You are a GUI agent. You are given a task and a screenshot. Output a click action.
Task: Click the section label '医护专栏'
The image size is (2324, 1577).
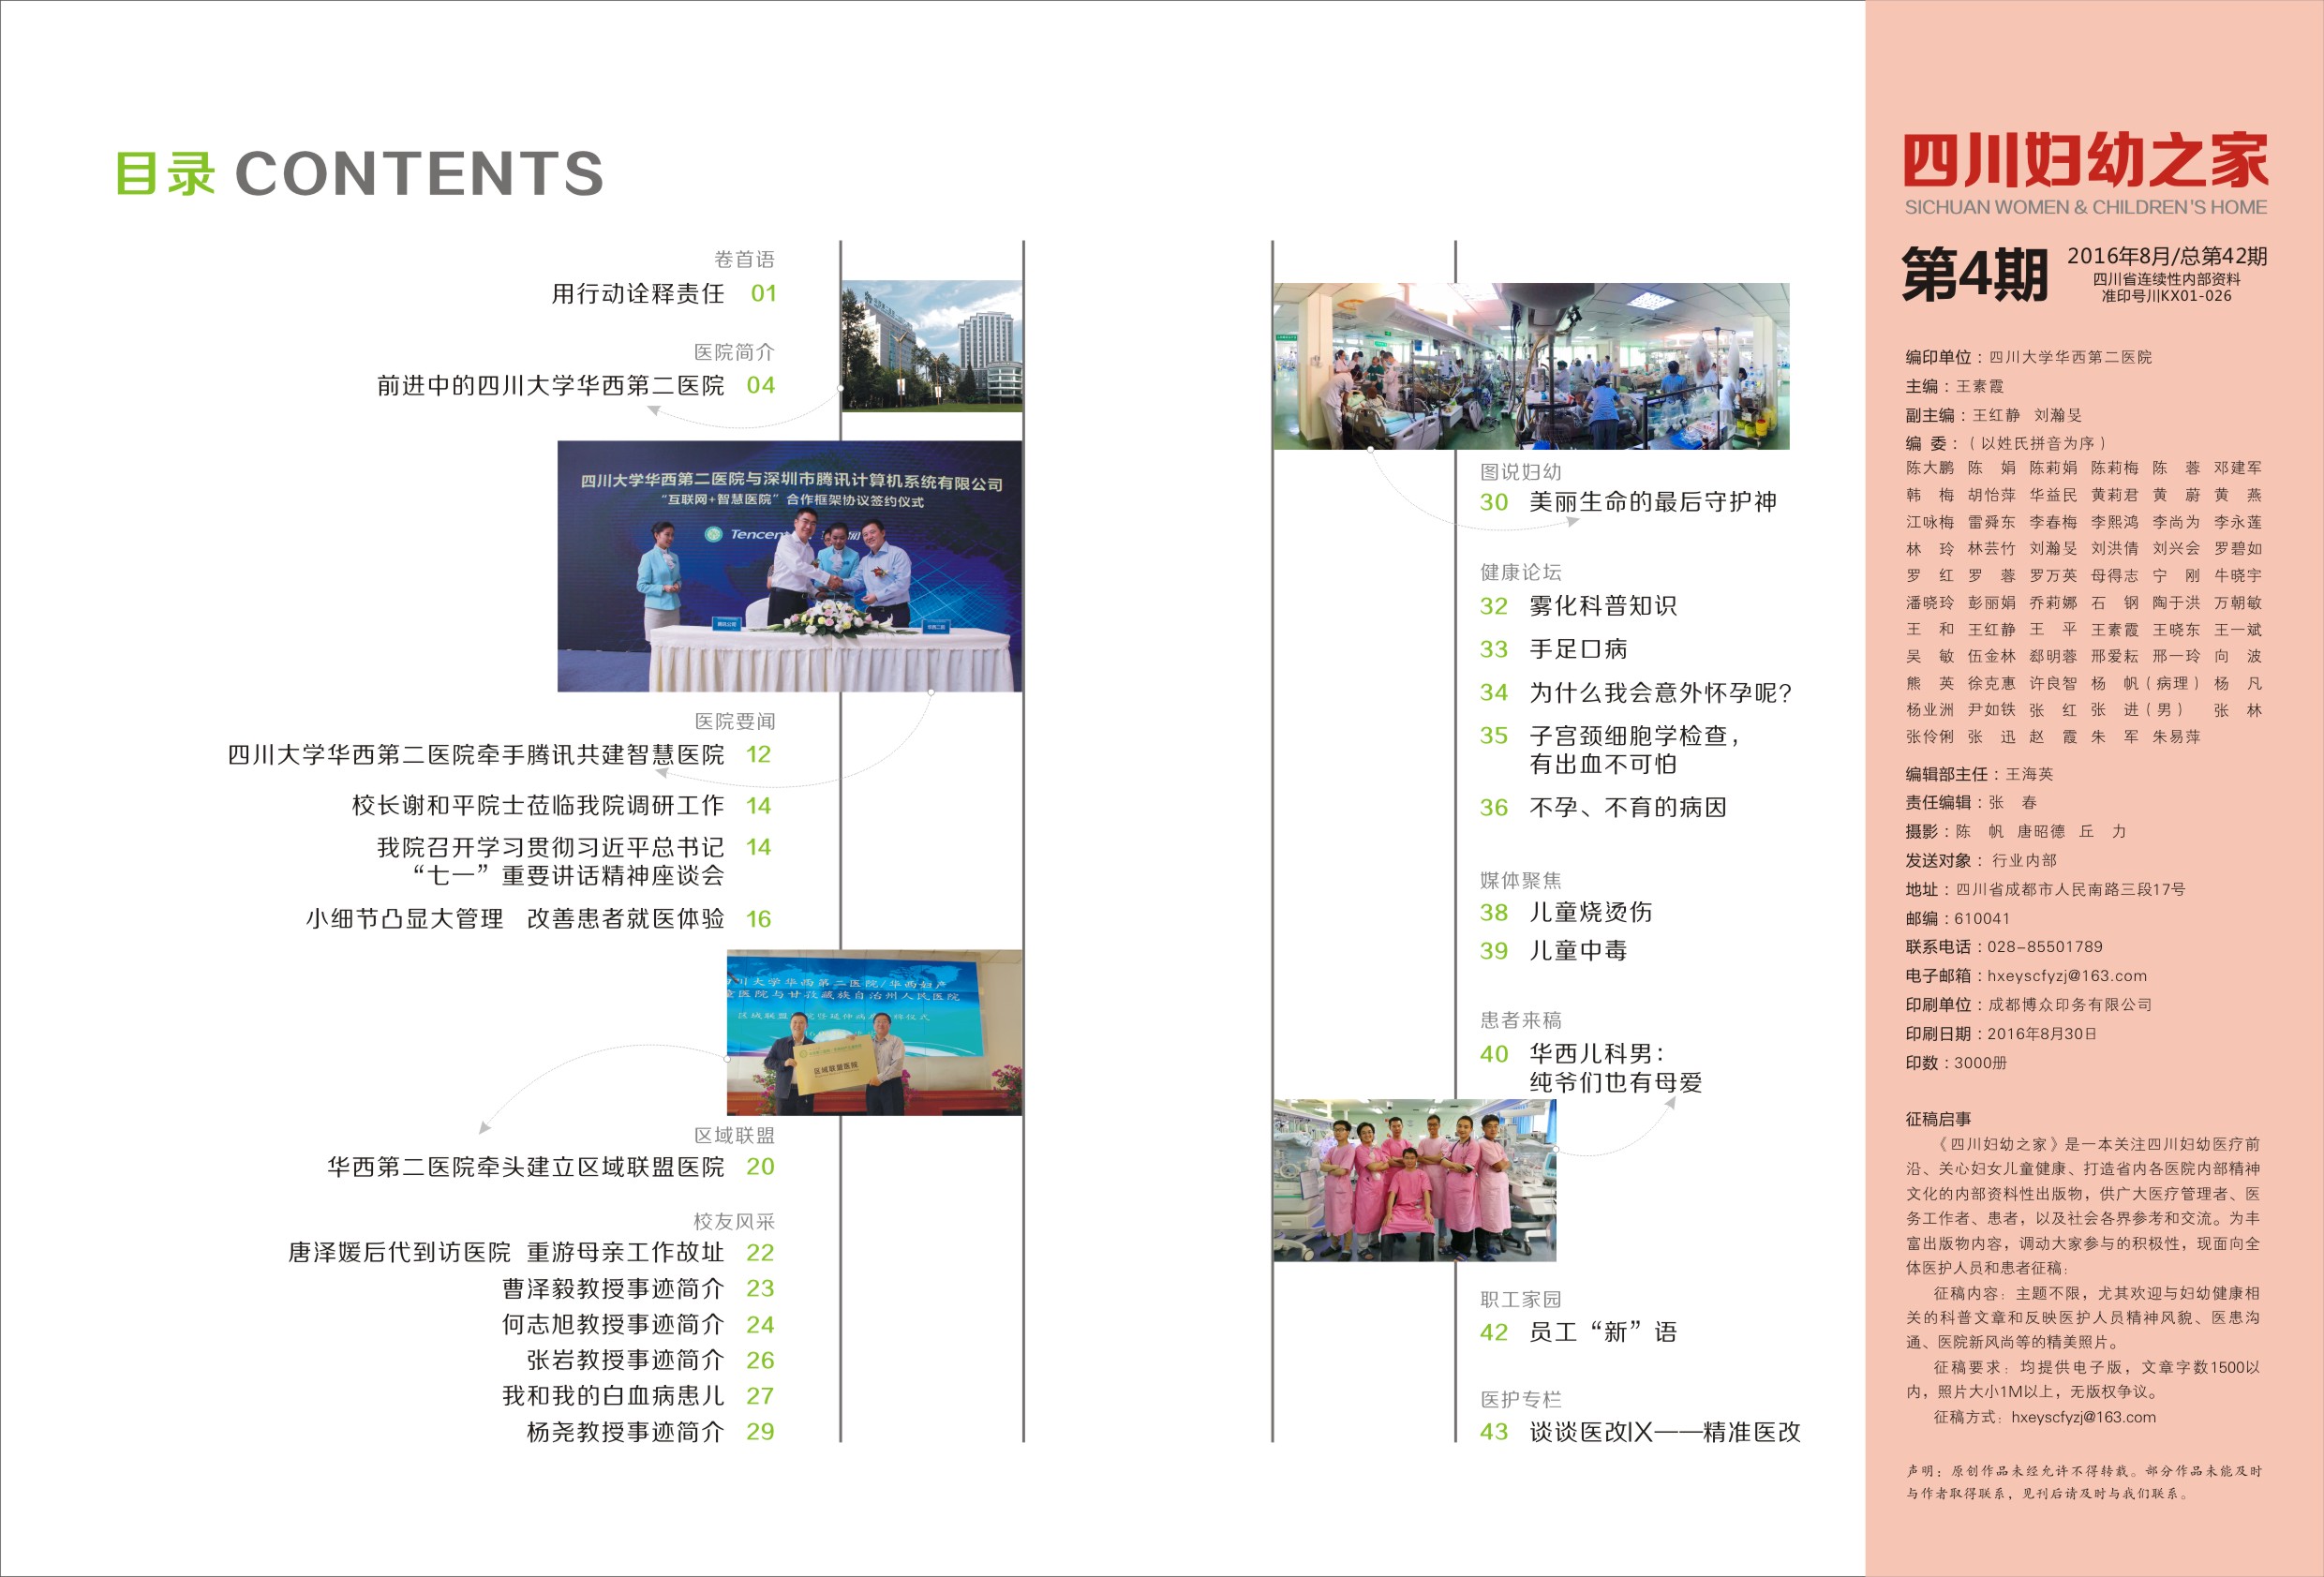pos(1521,1399)
